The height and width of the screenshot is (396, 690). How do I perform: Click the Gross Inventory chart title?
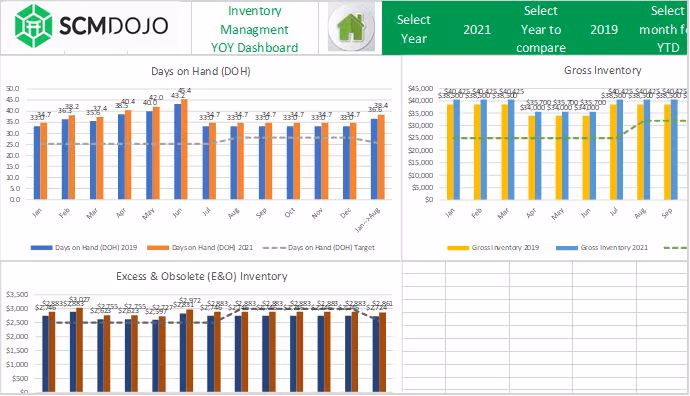coord(602,70)
